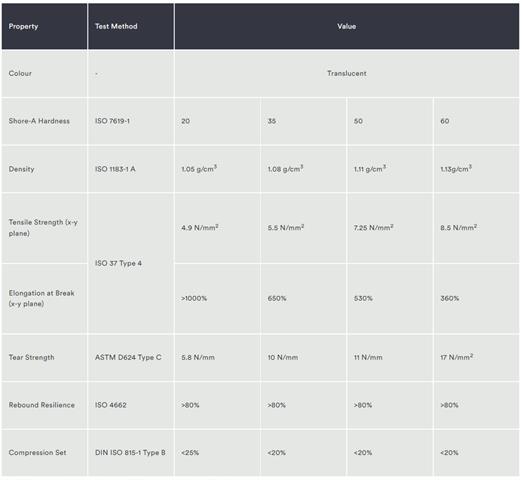The image size is (523, 480).
Task: Select the ISO 37 Type 4 cell
Action: (131, 263)
